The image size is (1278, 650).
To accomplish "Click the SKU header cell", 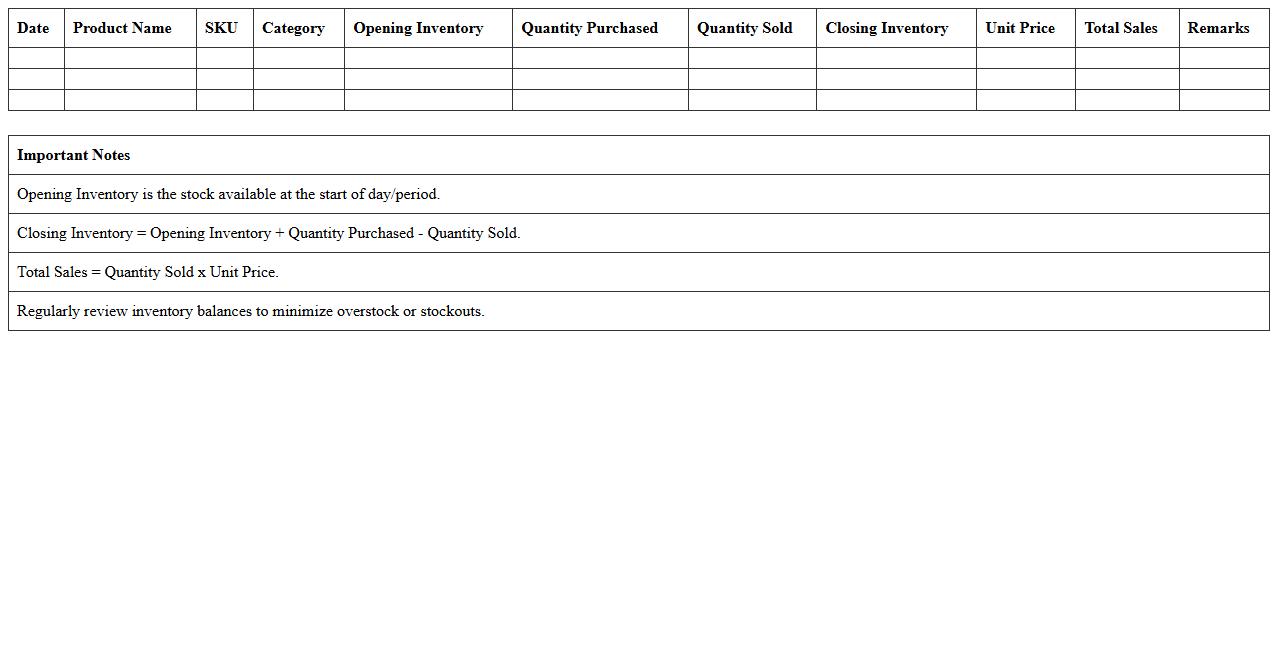I will (x=221, y=28).
